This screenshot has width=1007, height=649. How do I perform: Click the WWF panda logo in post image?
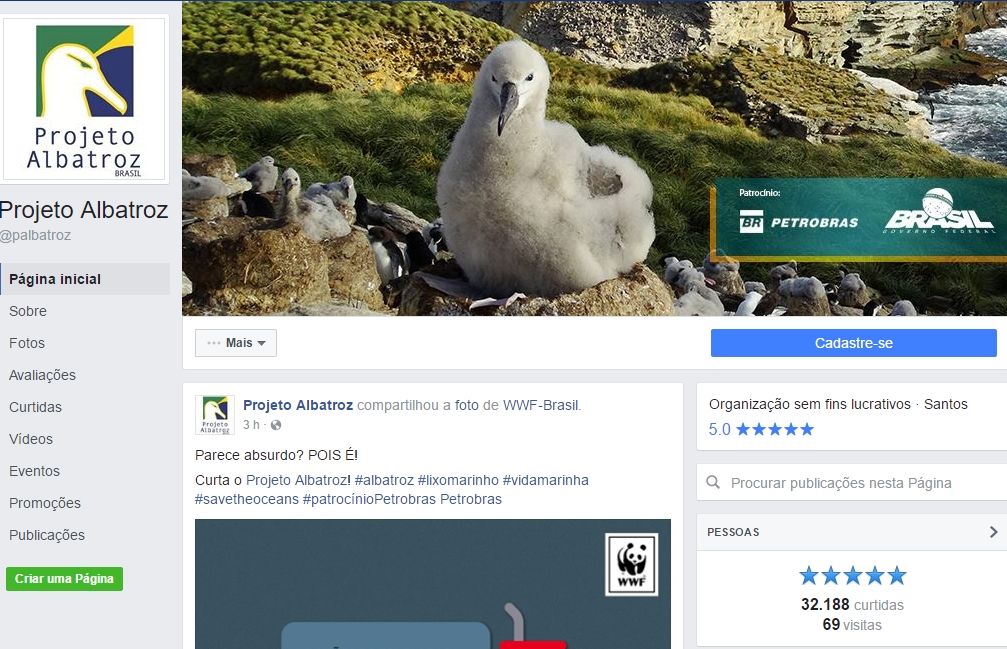pyautogui.click(x=631, y=565)
